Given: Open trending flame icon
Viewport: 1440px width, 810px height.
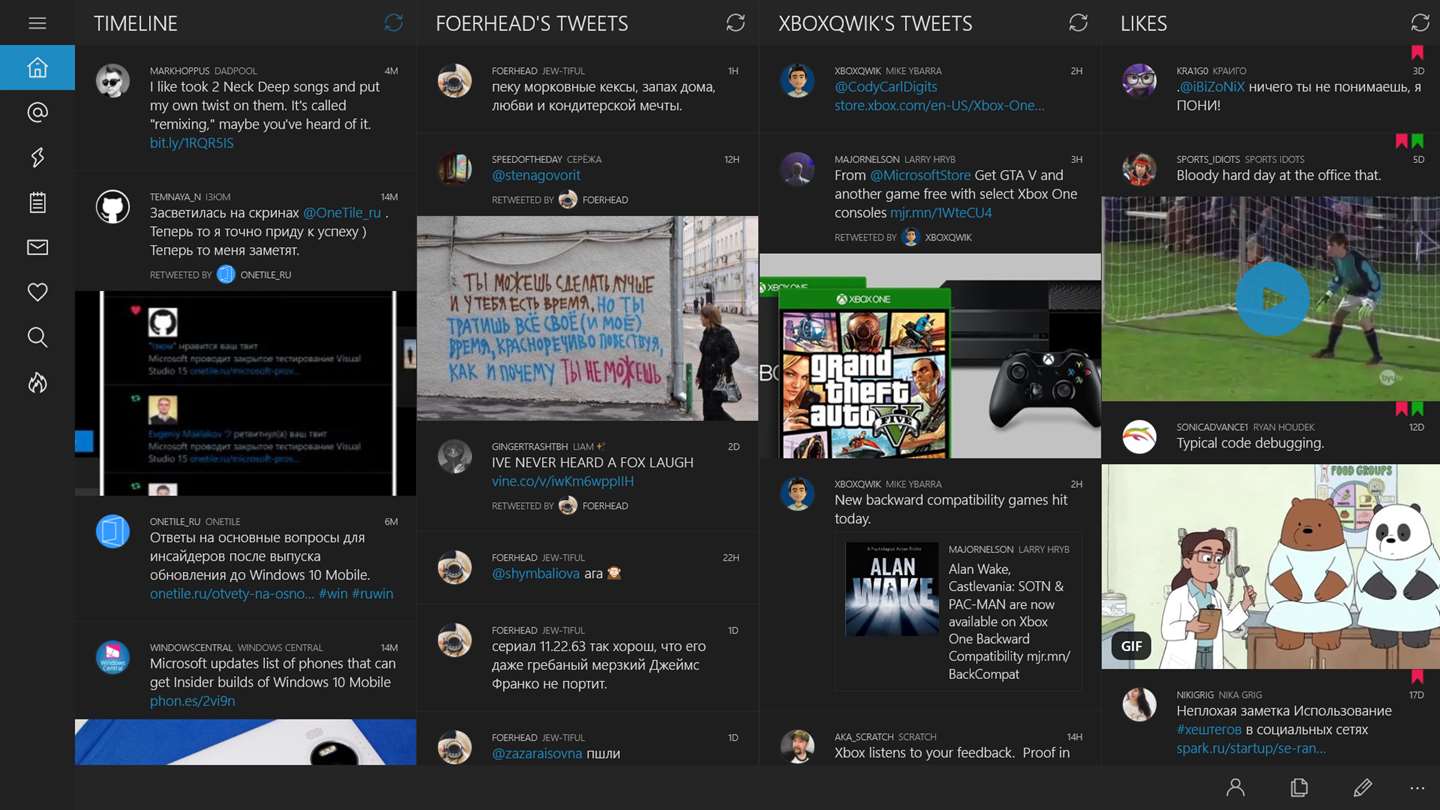Looking at the screenshot, I should pyautogui.click(x=37, y=382).
